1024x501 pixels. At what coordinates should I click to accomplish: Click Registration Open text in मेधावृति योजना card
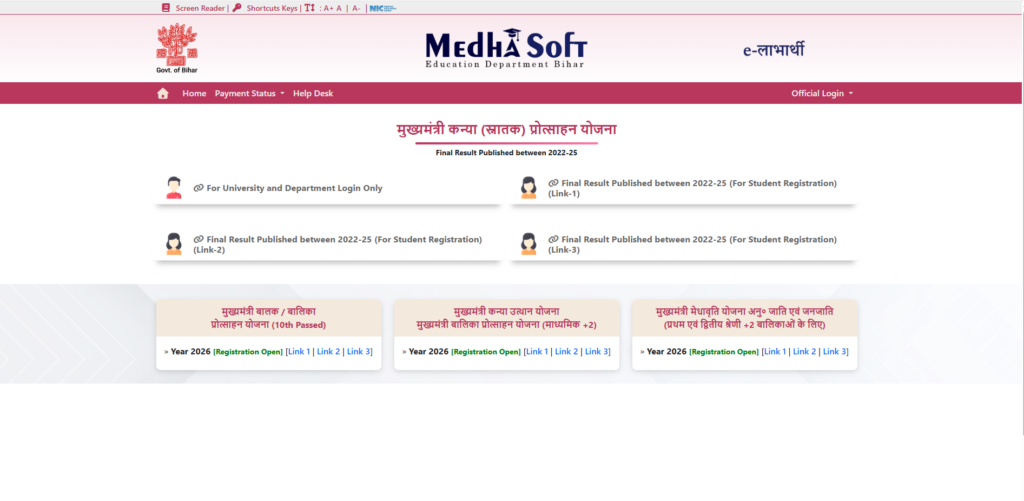[724, 352]
